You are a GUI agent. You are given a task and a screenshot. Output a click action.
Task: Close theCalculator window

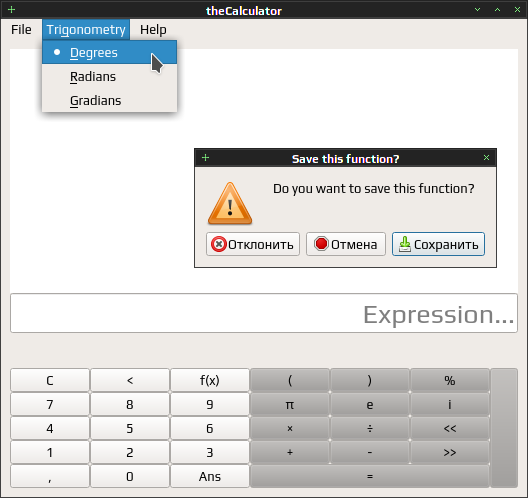tap(517, 9)
